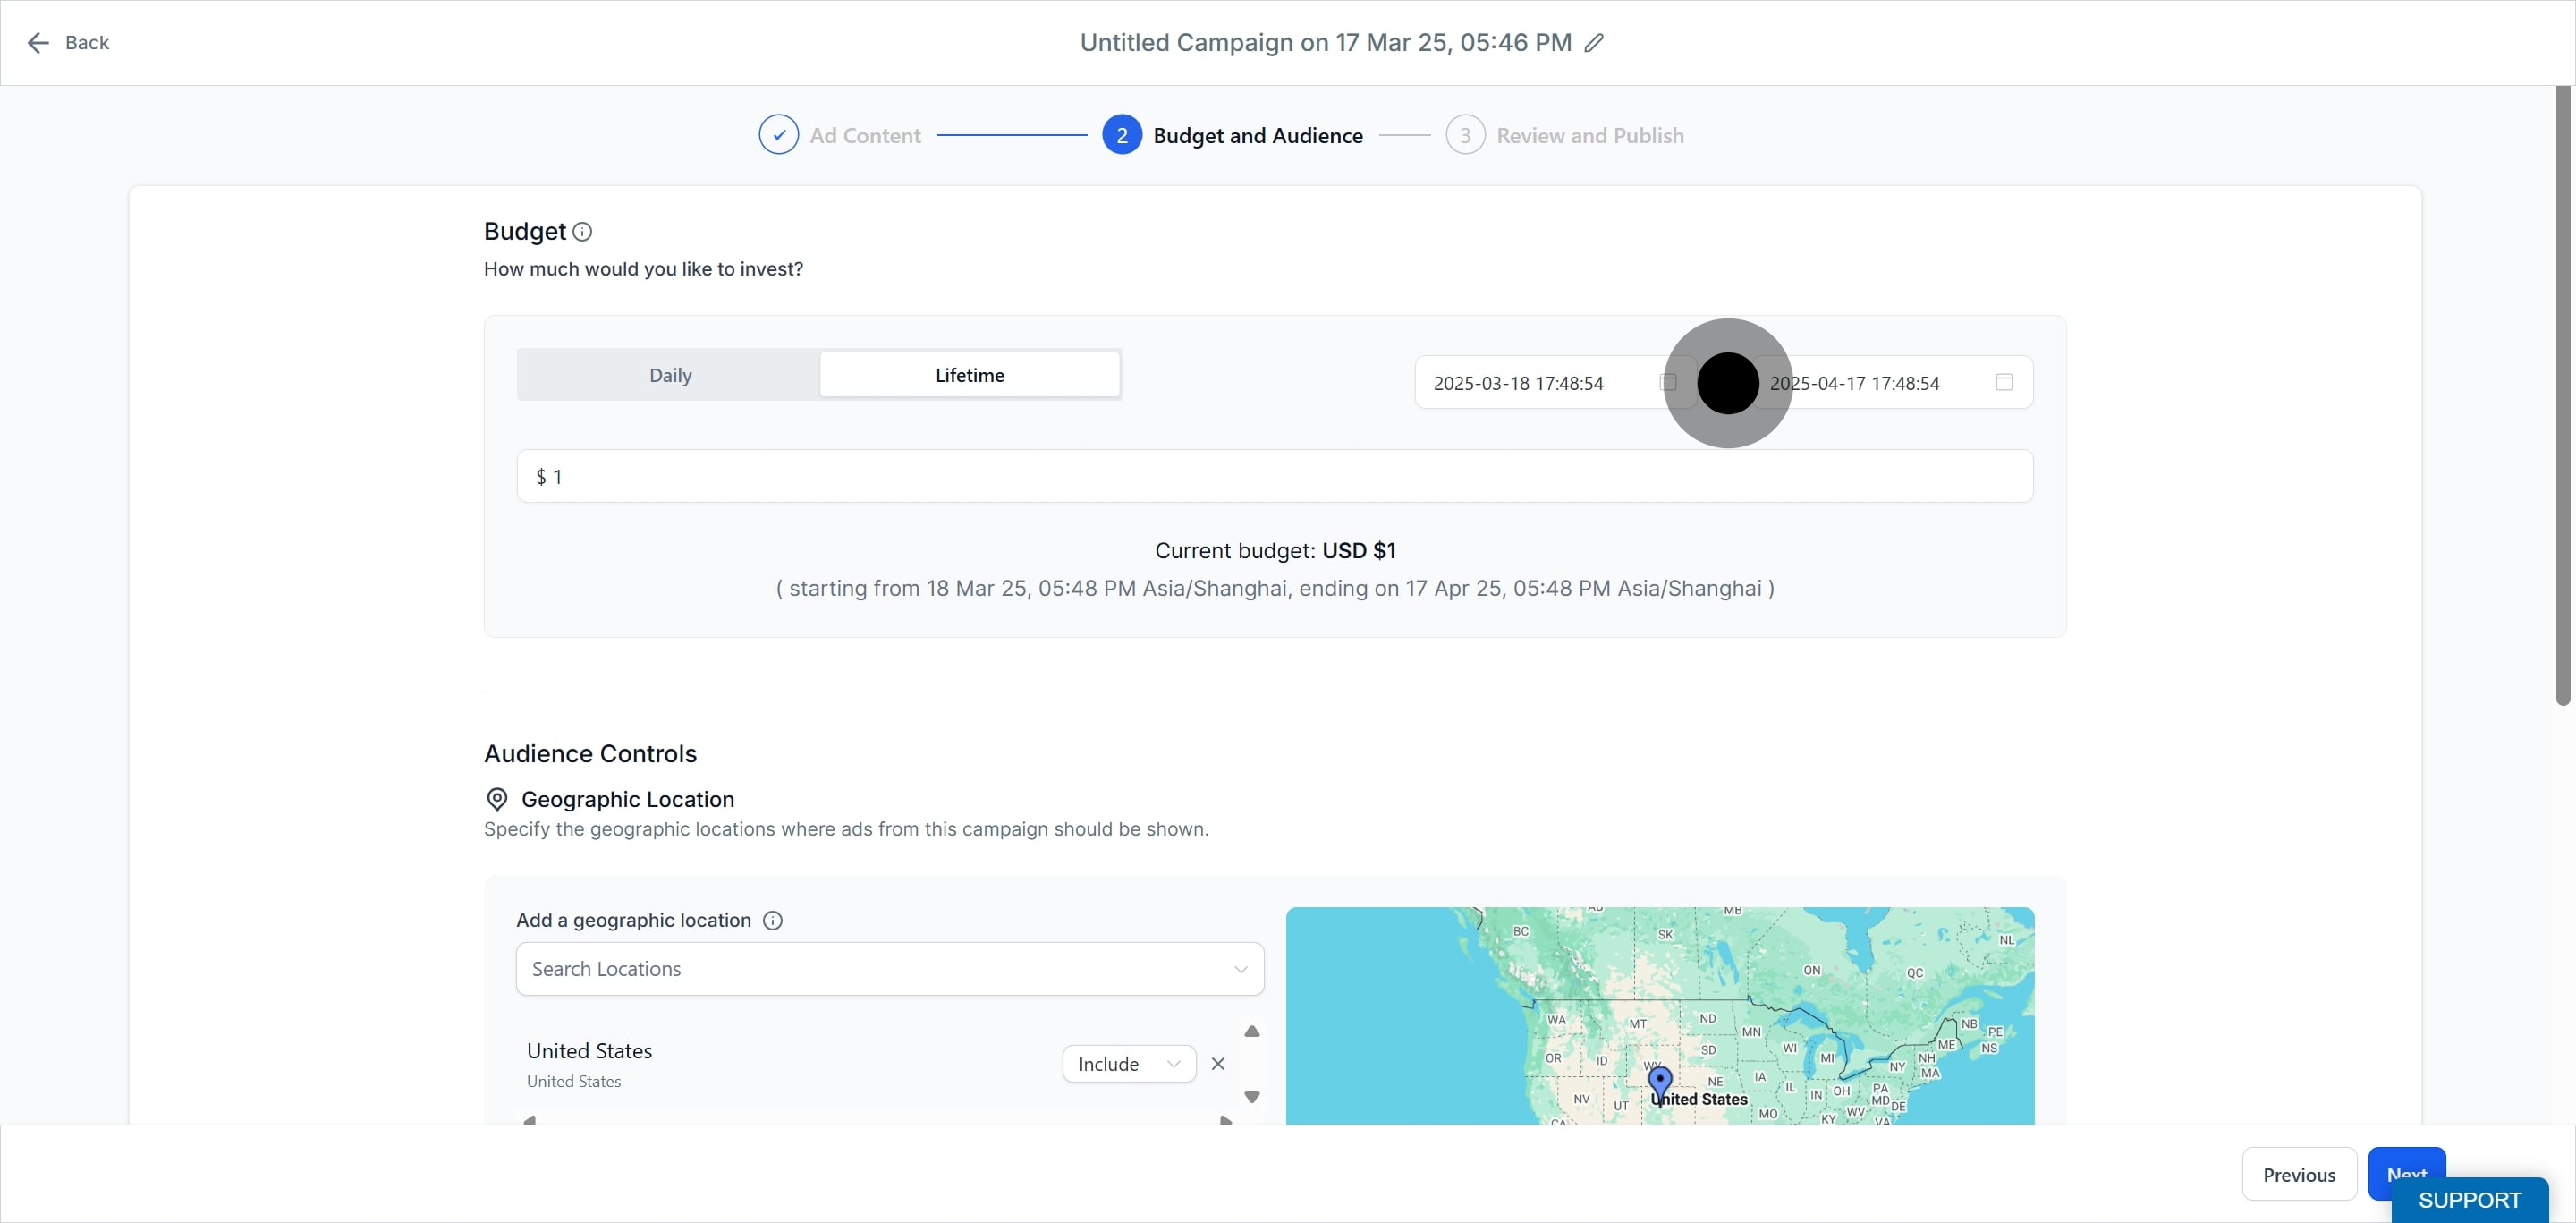Switch budget type to Daily

(669, 375)
